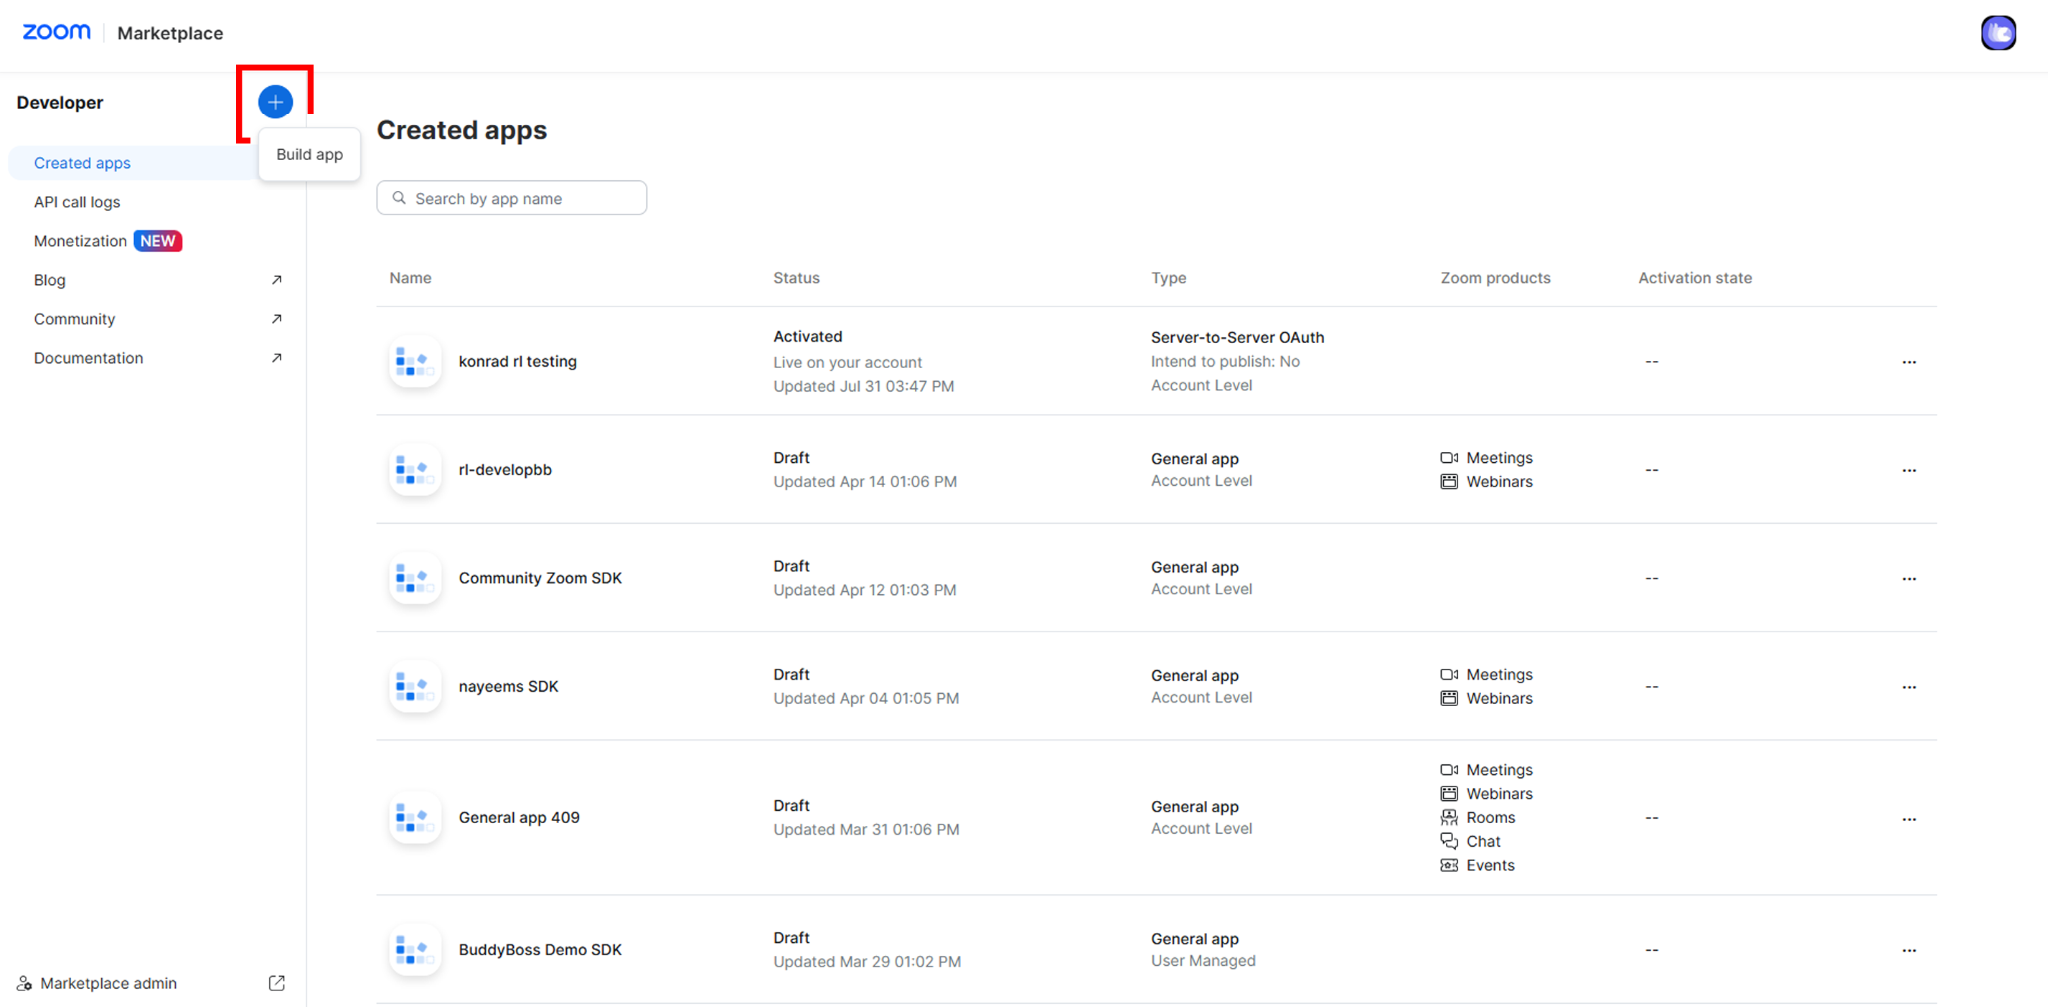Open the konrad rl testing app name
2048x1007 pixels.
pyautogui.click(x=518, y=361)
